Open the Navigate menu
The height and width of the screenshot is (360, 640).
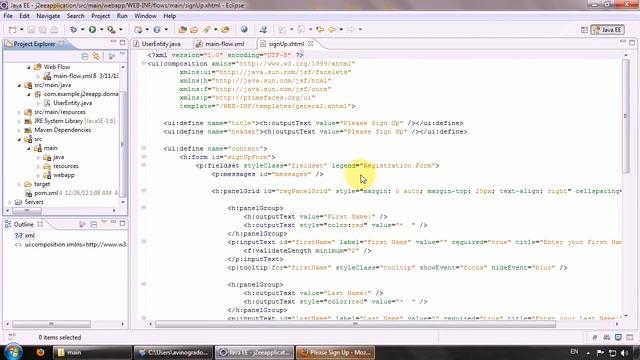pos(48,16)
